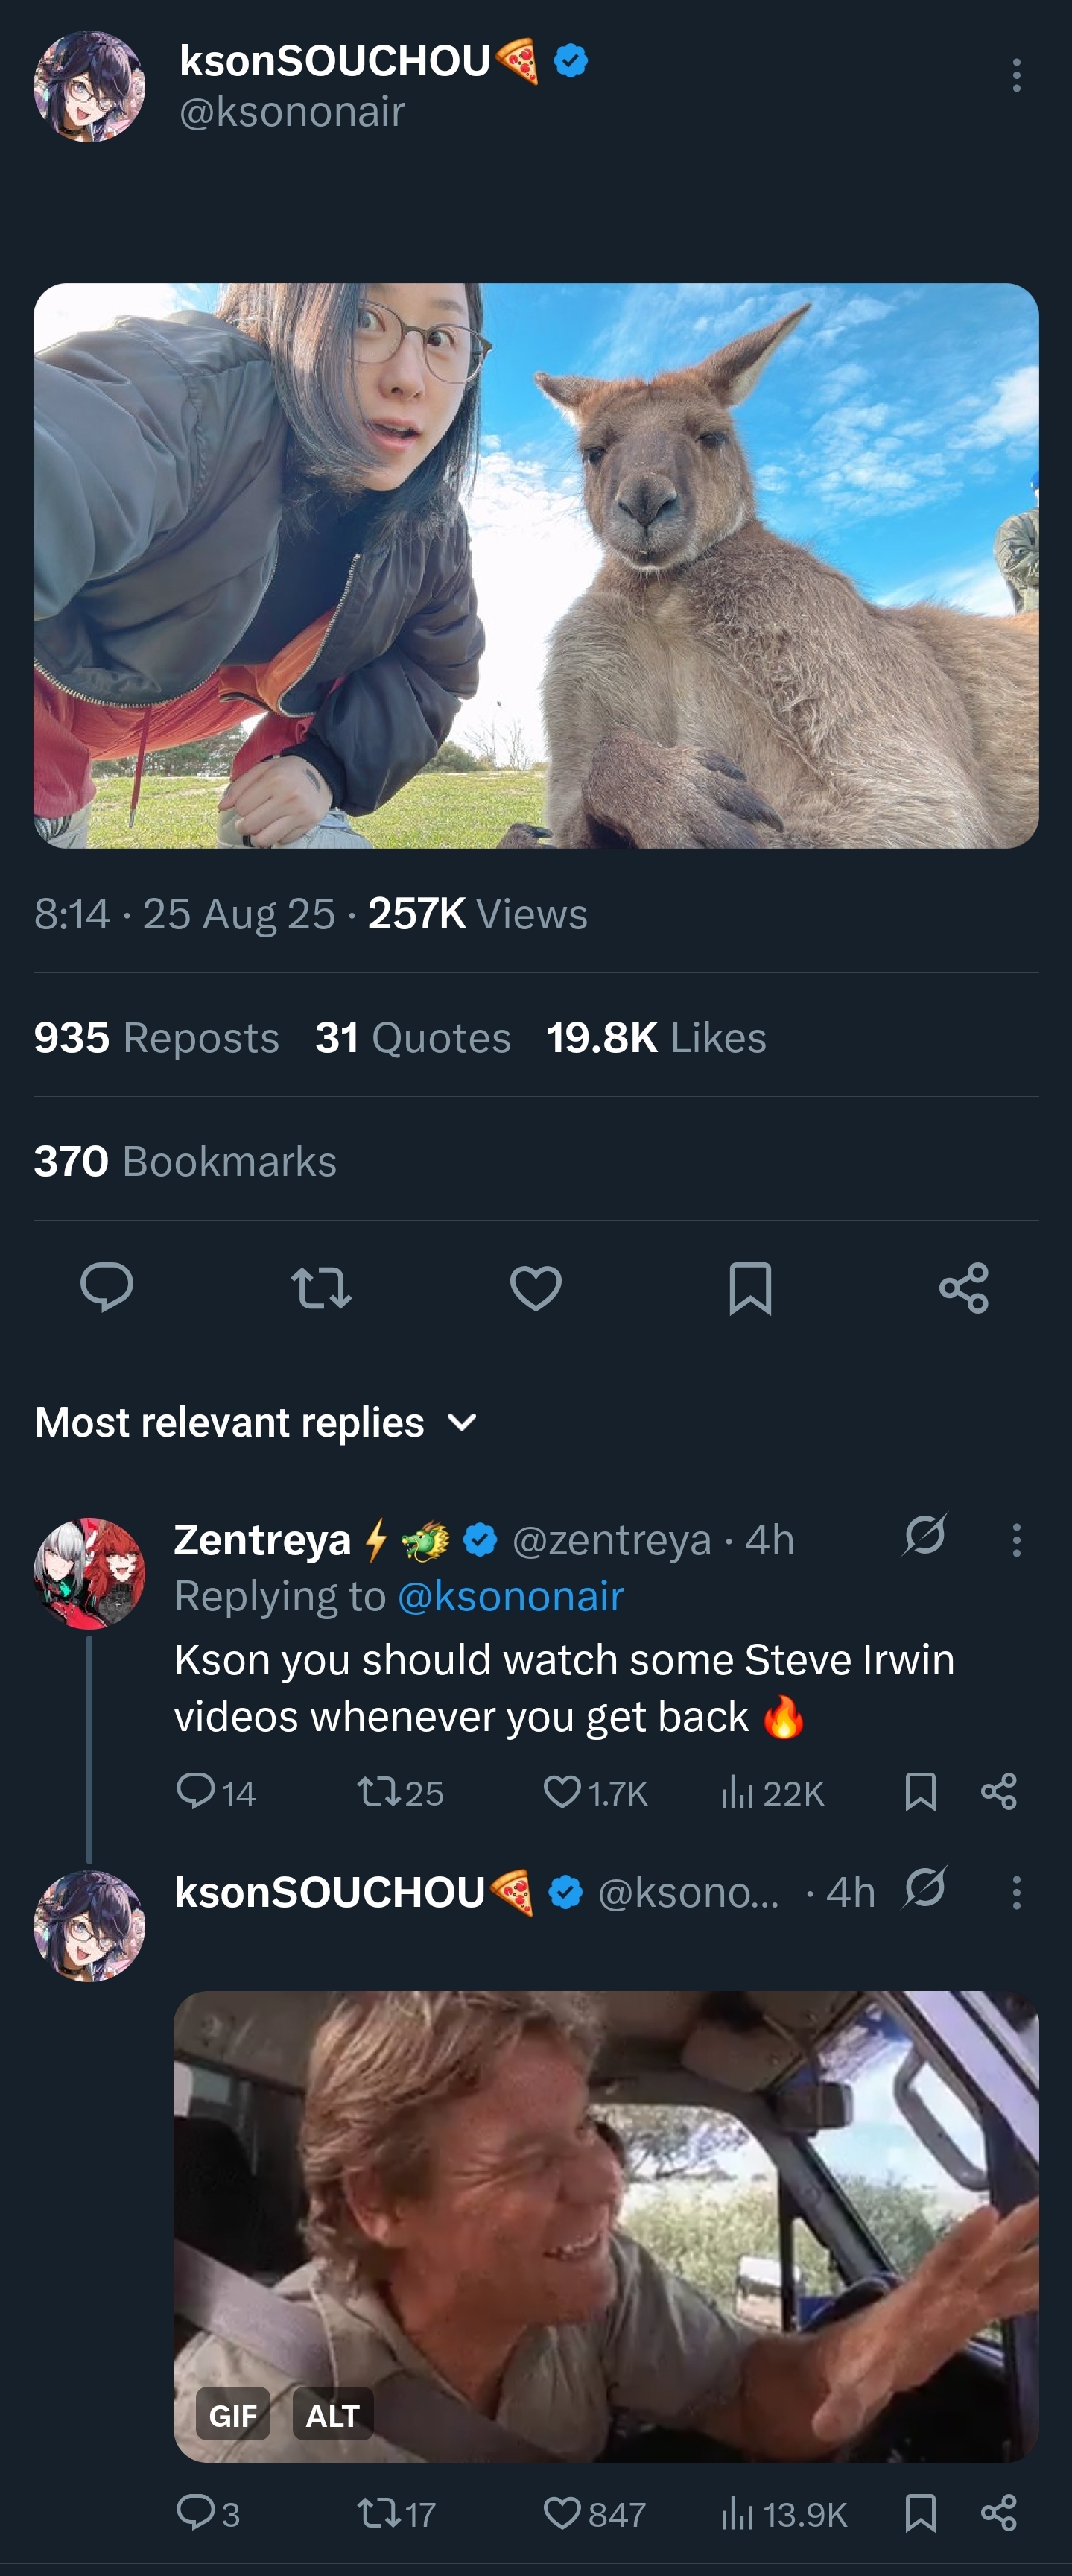Open the 19.8K Likes list
Image resolution: width=1072 pixels, height=2576 pixels.
pos(656,1037)
